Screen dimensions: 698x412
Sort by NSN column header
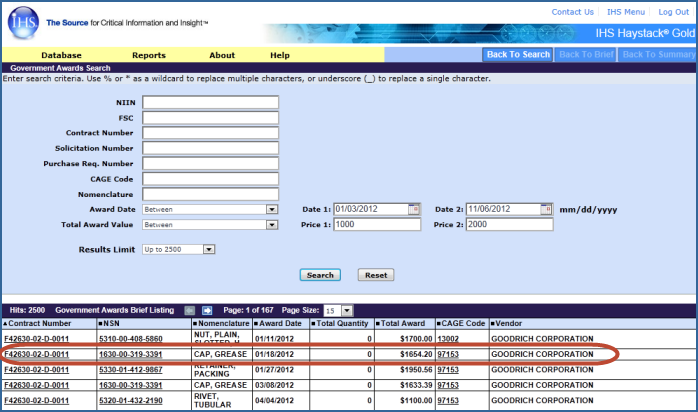click(109, 323)
